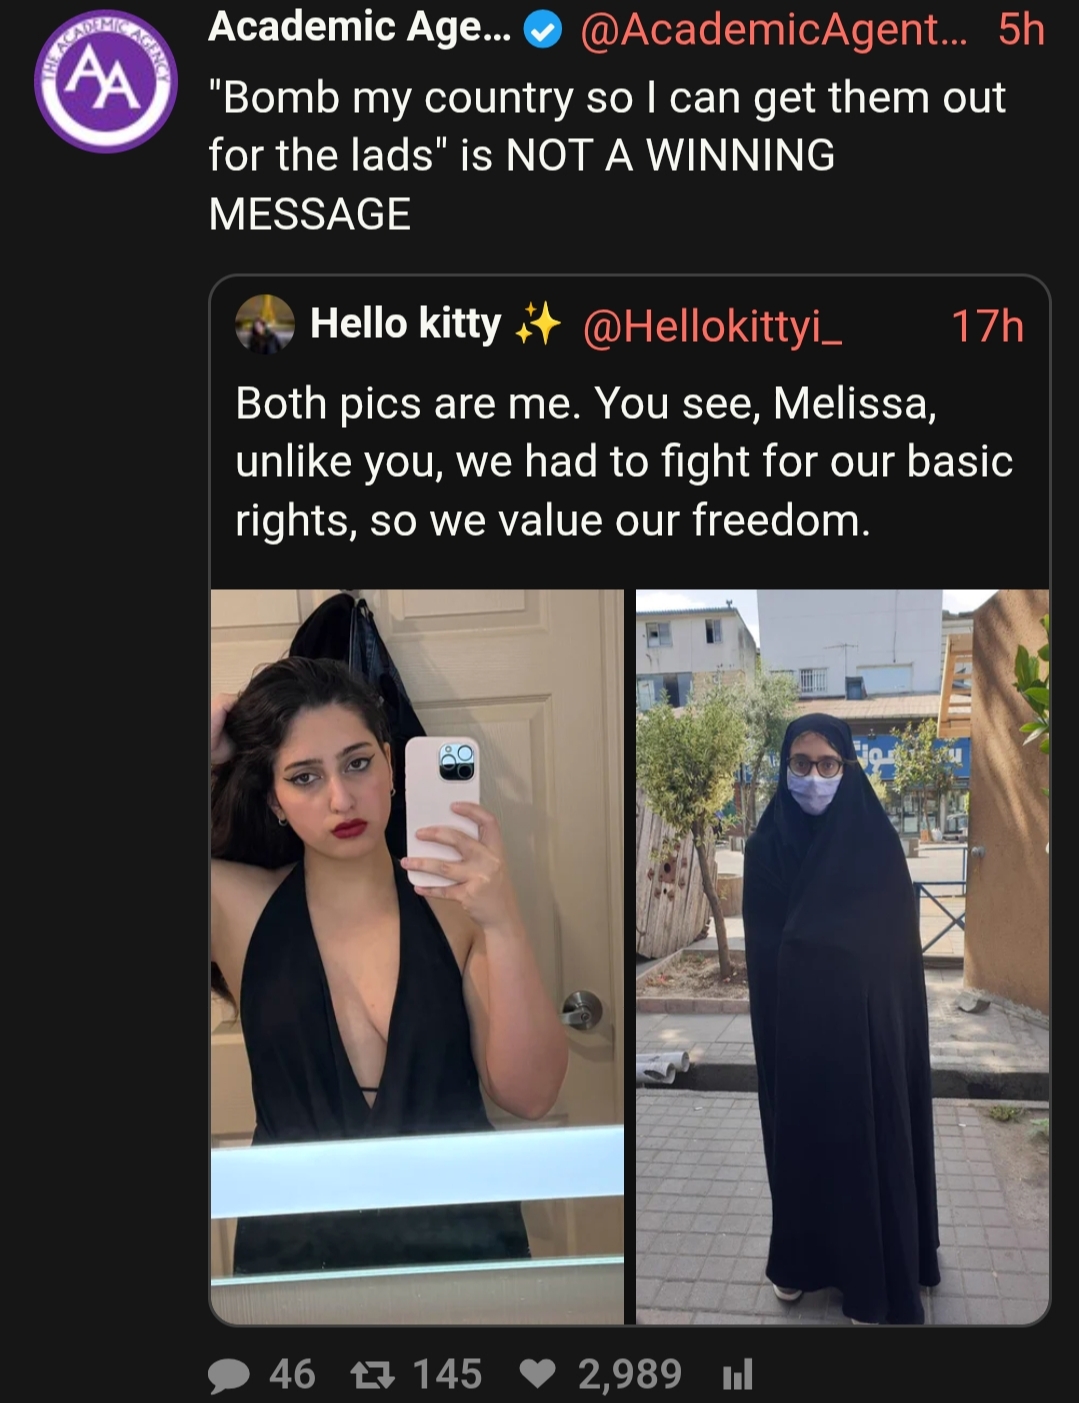This screenshot has width=1079, height=1403.
Task: Open the right street photo image
Action: (x=842, y=957)
